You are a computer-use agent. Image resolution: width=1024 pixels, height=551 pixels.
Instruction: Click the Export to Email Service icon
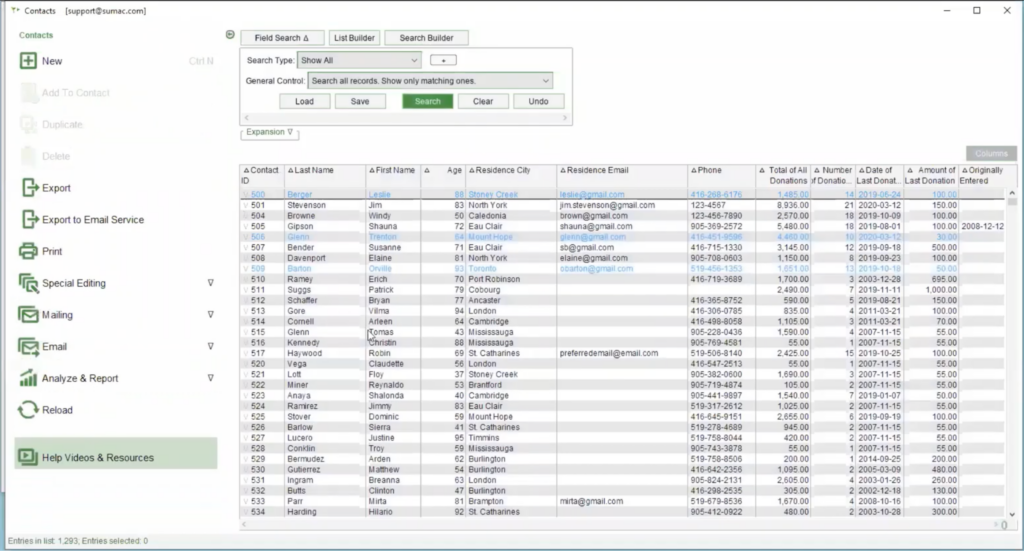pyautogui.click(x=29, y=219)
